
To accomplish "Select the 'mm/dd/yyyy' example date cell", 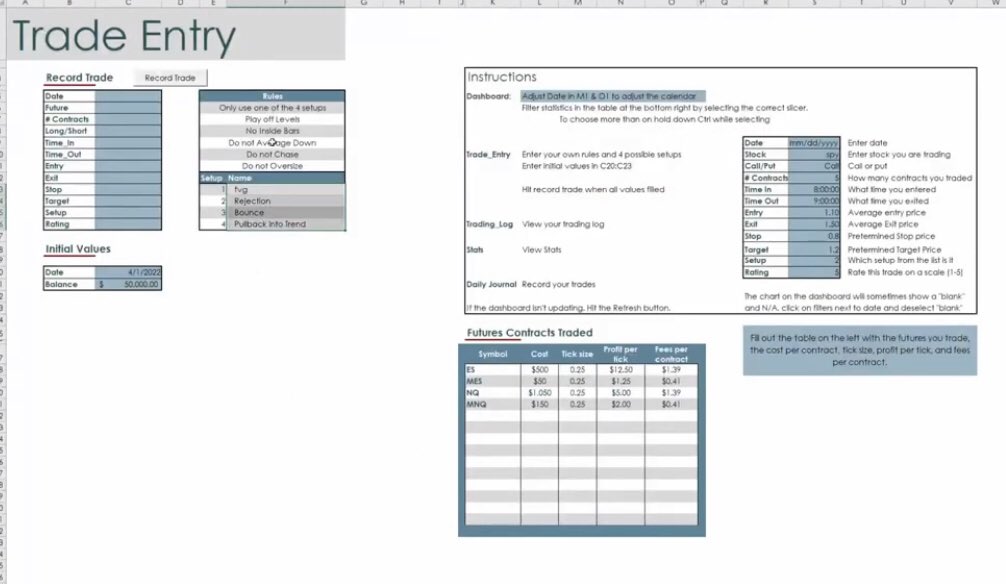I will tap(814, 142).
